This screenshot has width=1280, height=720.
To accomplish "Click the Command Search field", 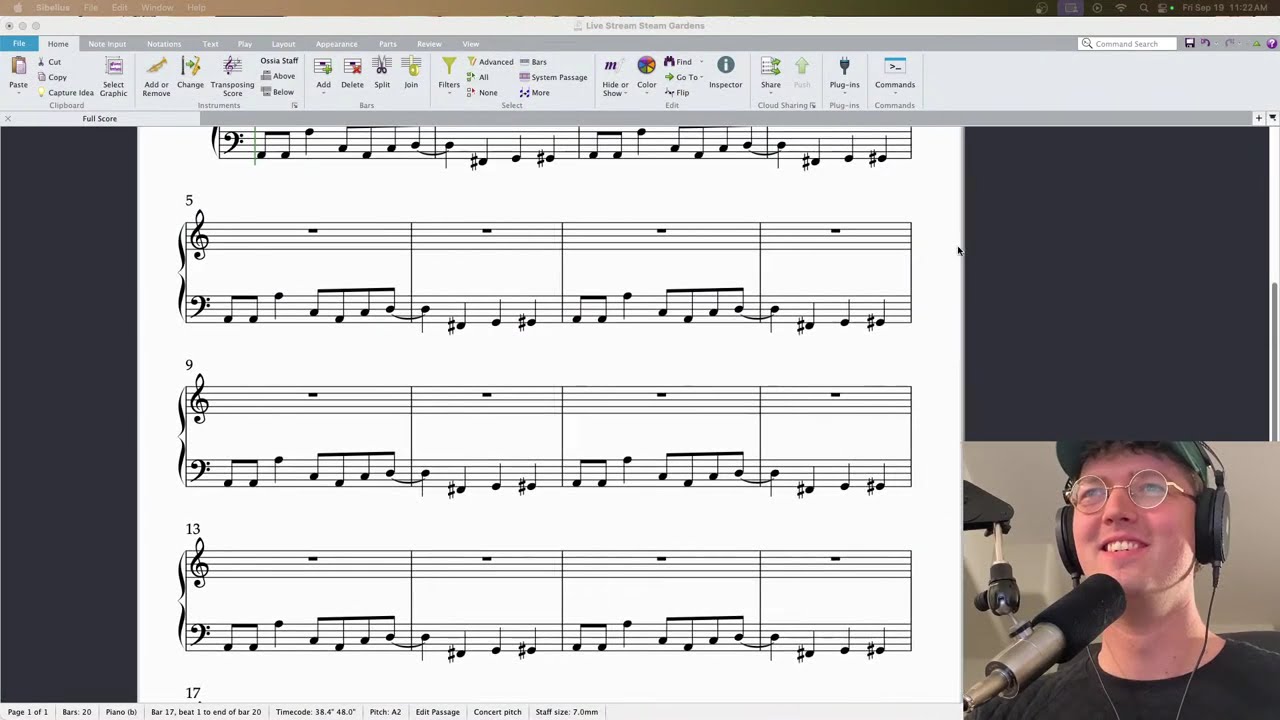I will tap(1127, 44).
